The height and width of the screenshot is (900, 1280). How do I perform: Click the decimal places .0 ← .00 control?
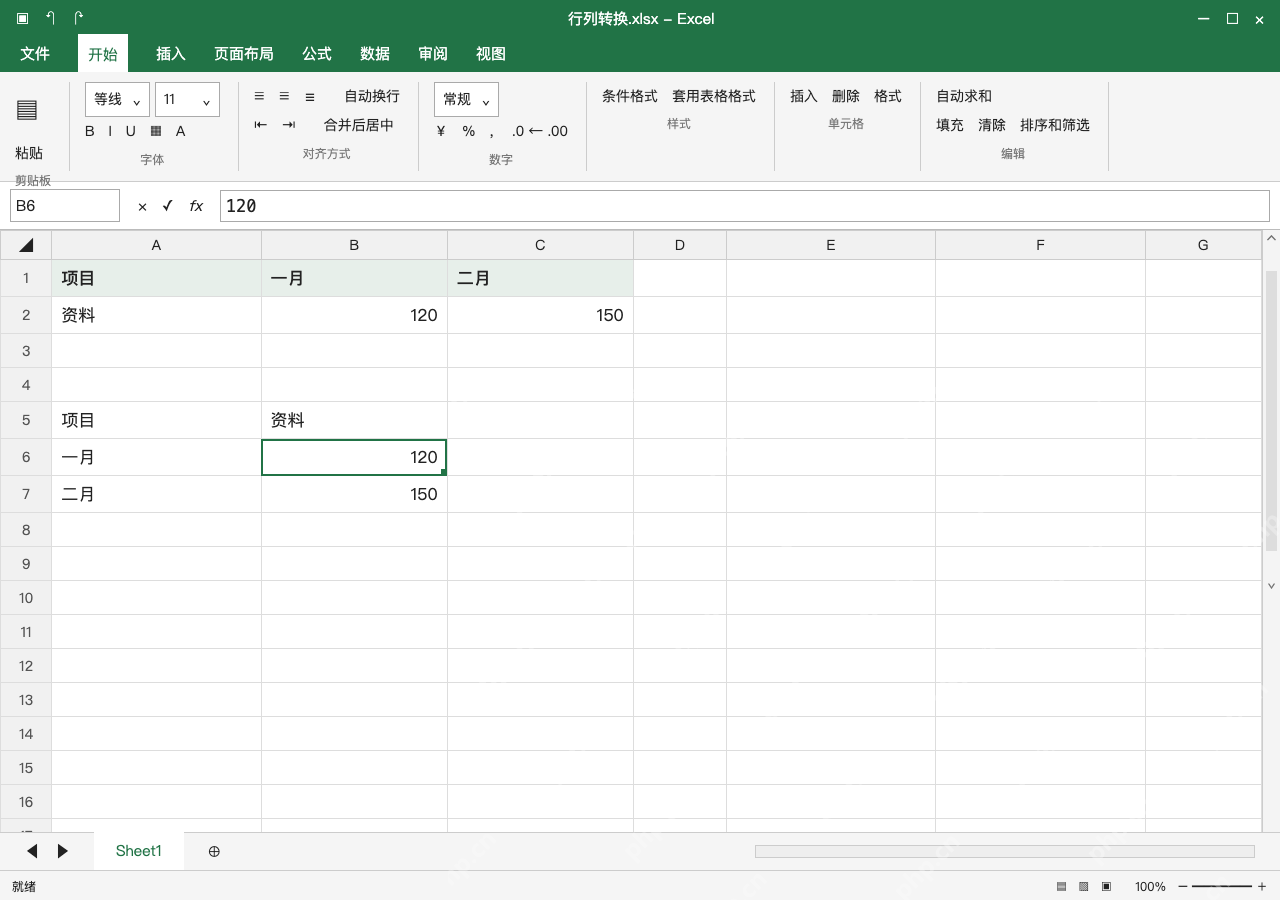(540, 131)
